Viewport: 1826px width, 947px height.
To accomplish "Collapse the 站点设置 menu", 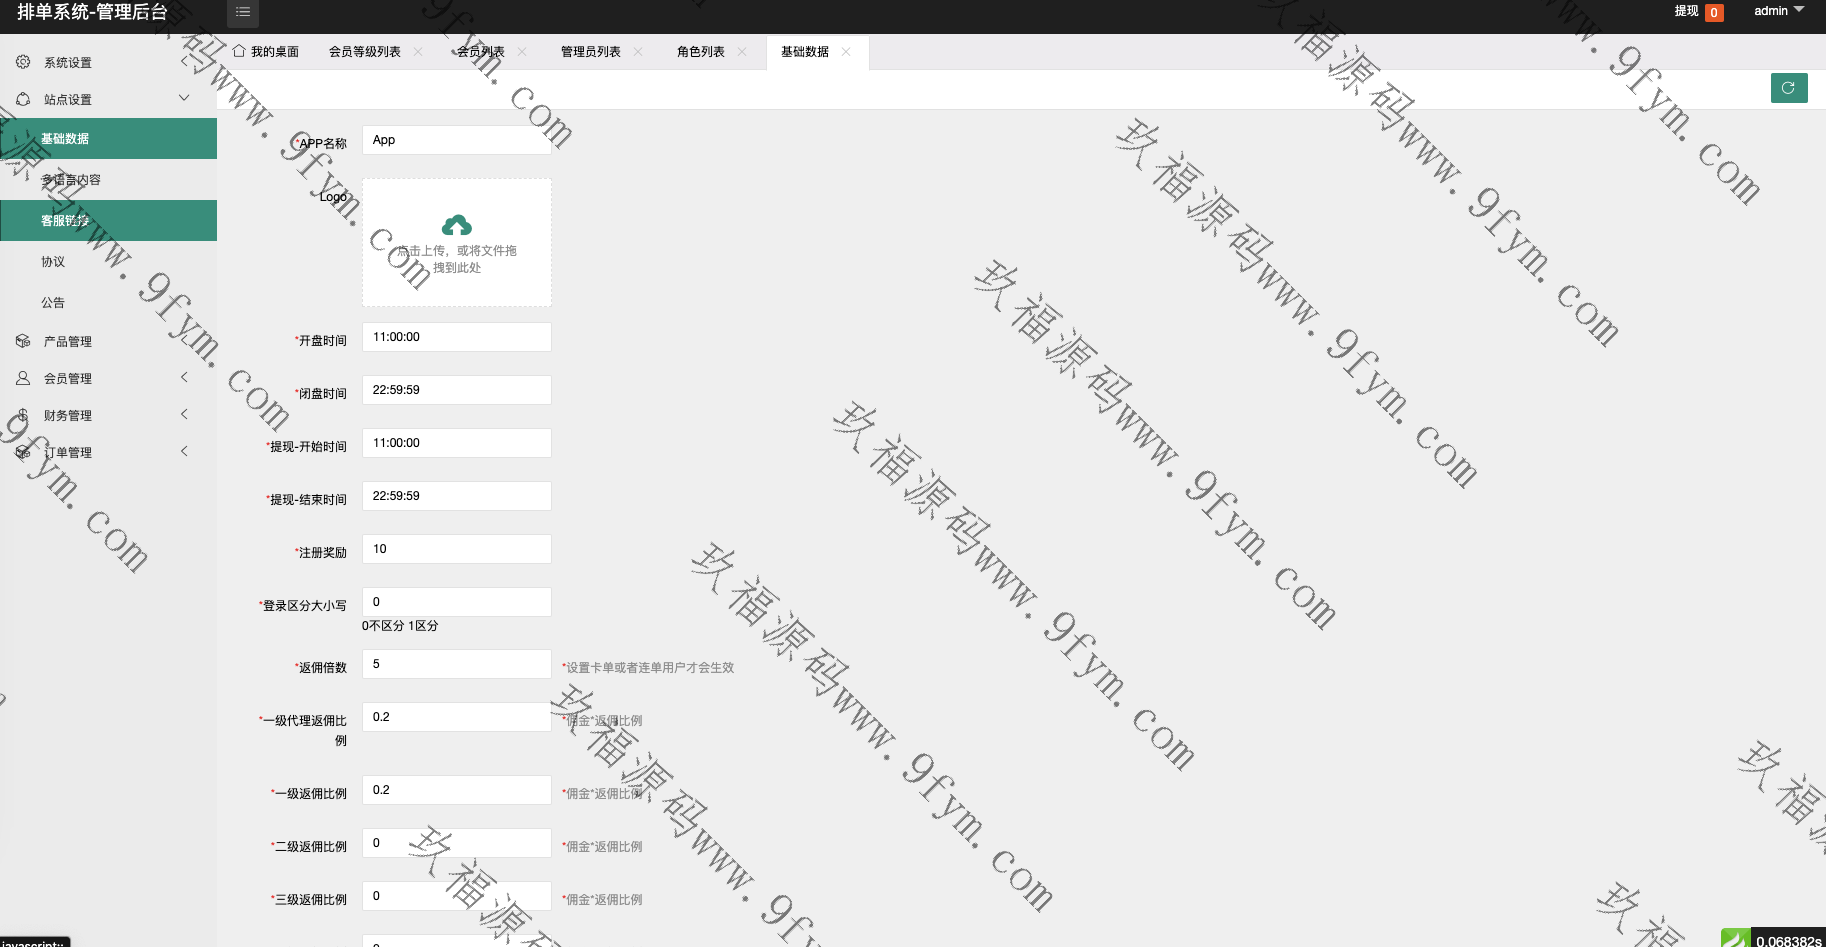I will [x=184, y=98].
